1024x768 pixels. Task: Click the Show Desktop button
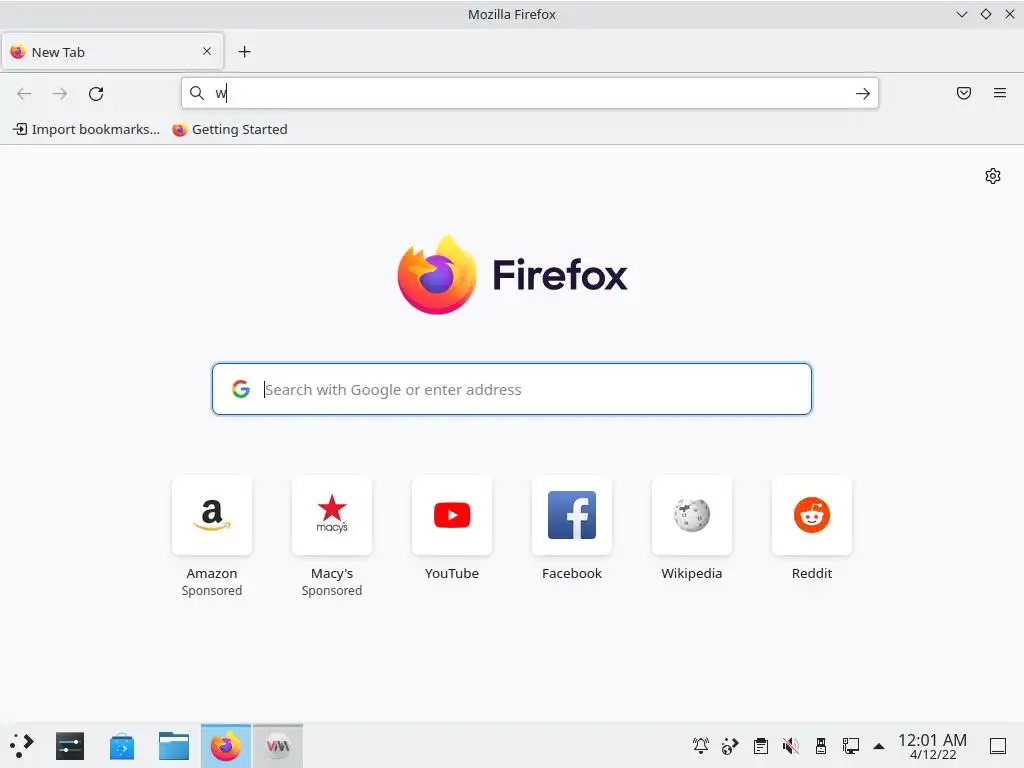pyautogui.click(x=998, y=746)
